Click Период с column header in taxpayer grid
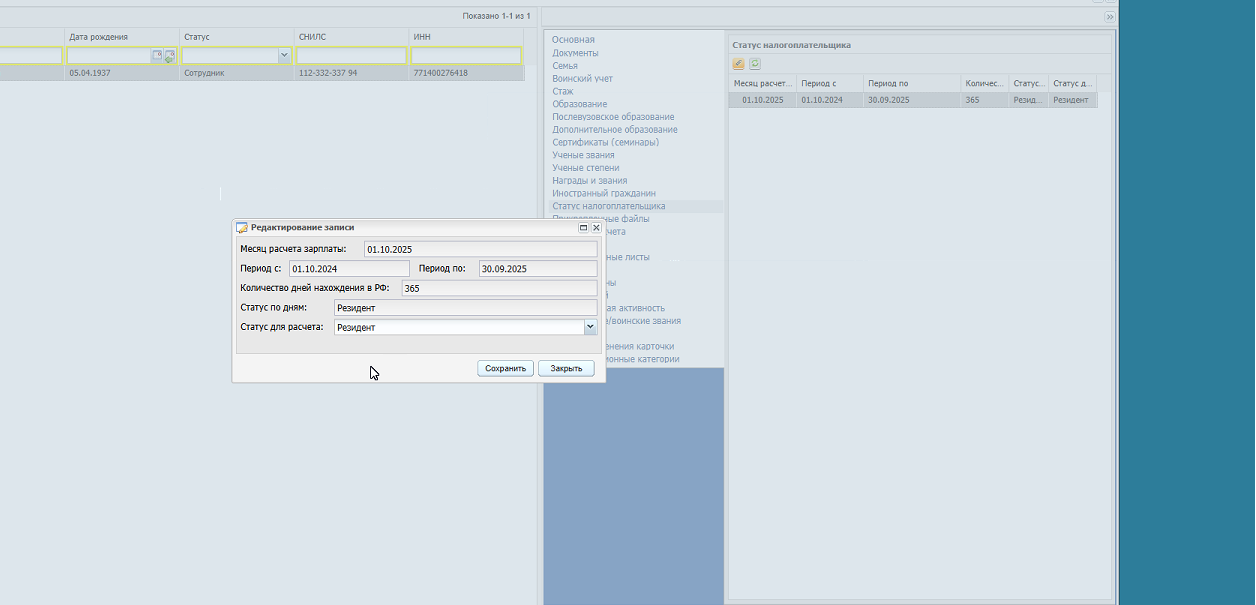Screen dimensions: 1256x605 pyautogui.click(x=830, y=84)
